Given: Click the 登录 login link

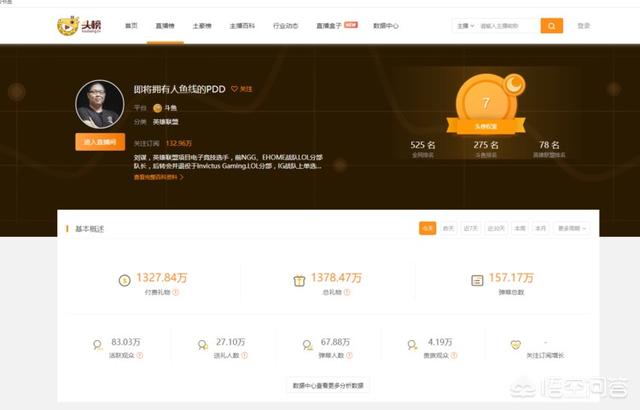Looking at the screenshot, I should coord(584,26).
